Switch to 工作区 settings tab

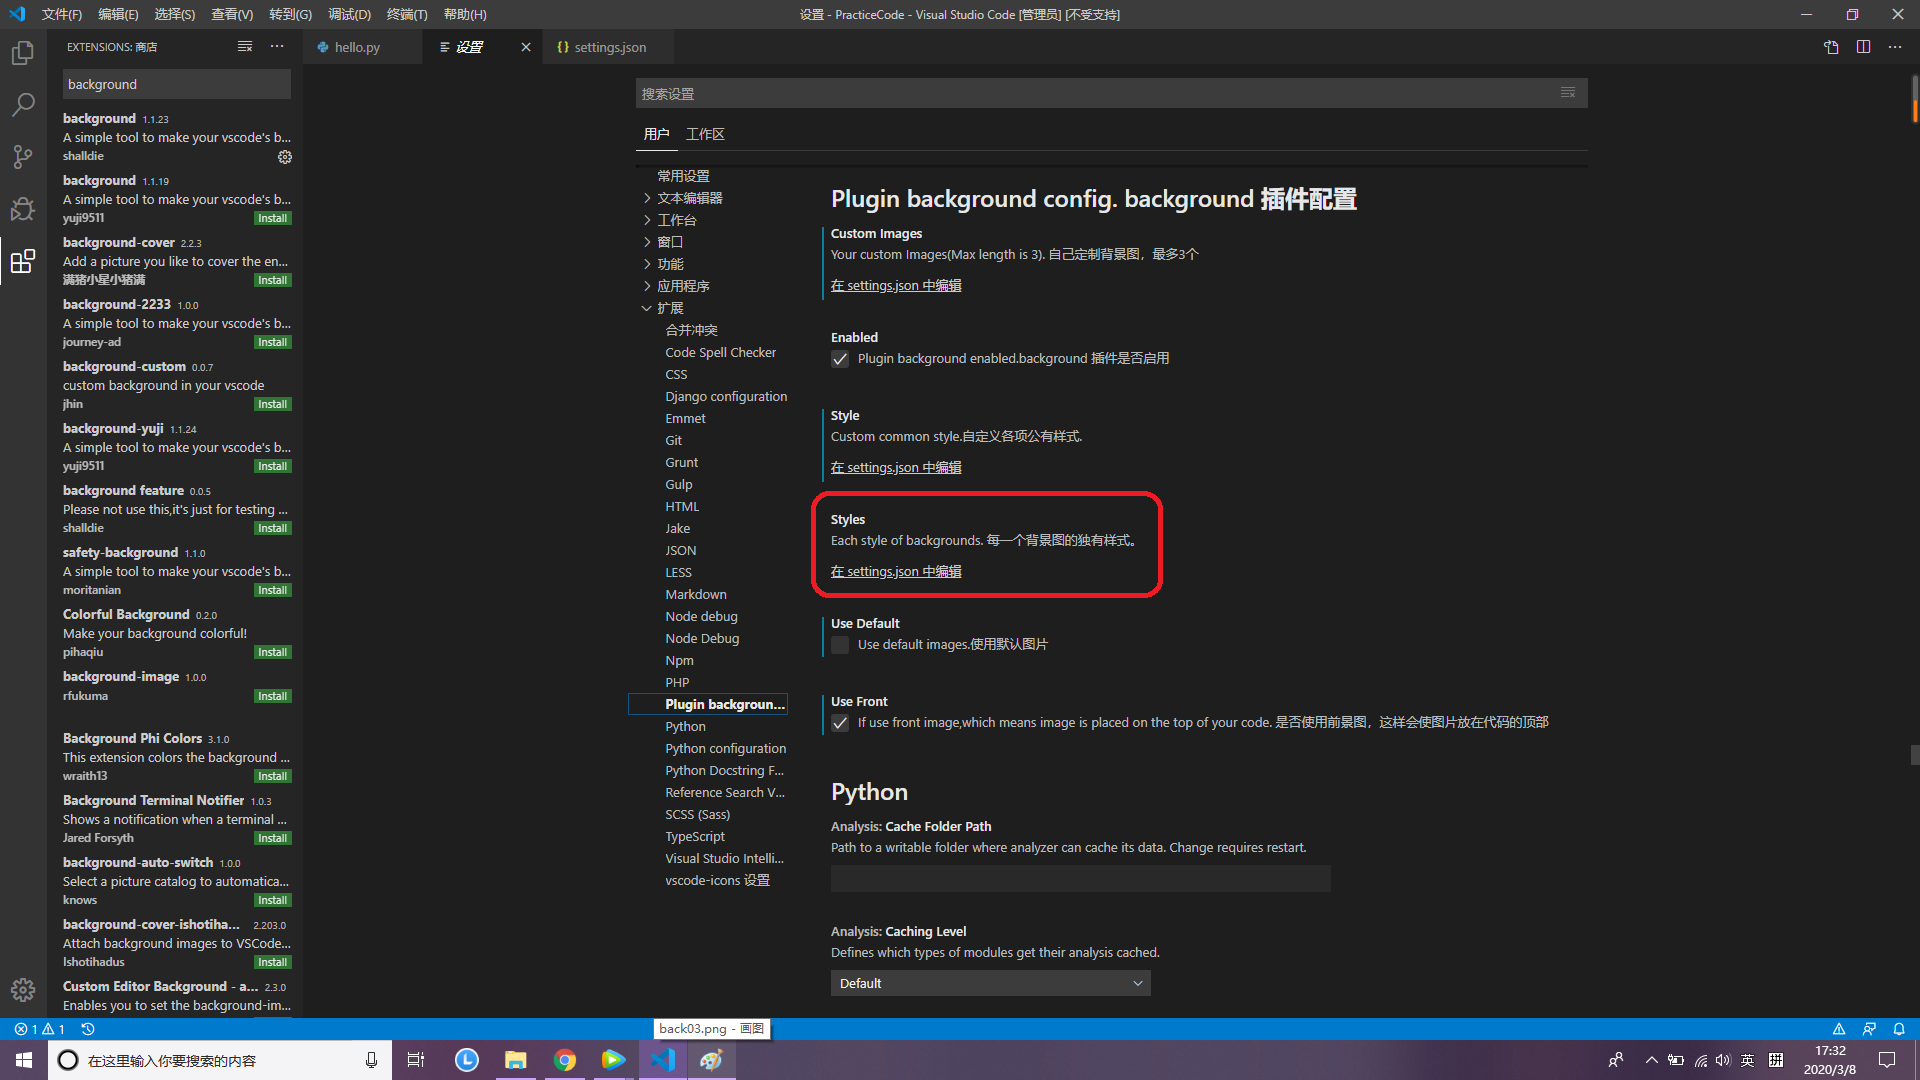(705, 134)
